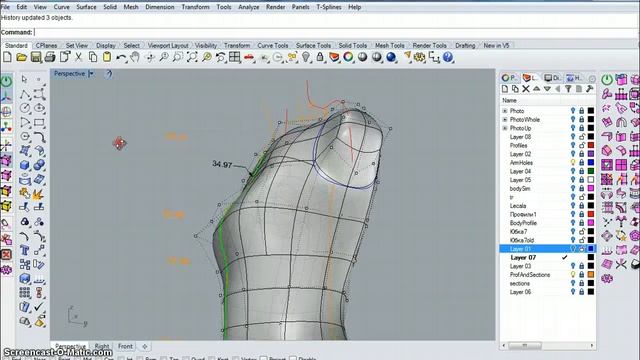Click the New file icon in Standard toolbar
Screen dimensions: 640x360
[7, 57]
